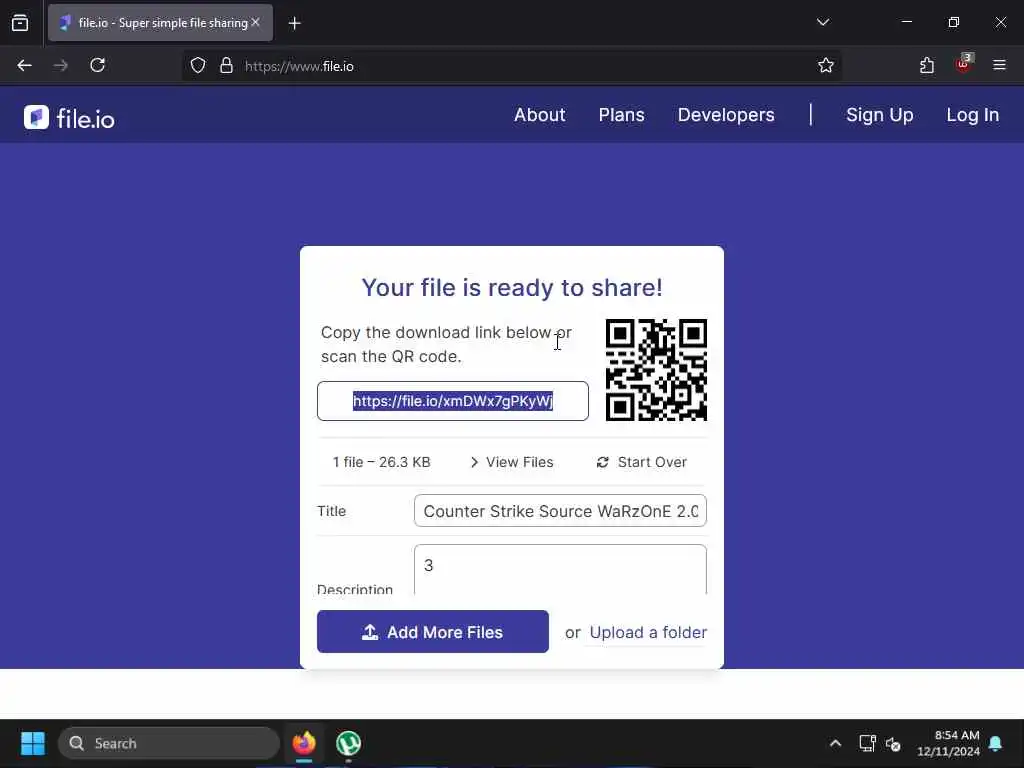Show hidden system tray icons

(835, 743)
